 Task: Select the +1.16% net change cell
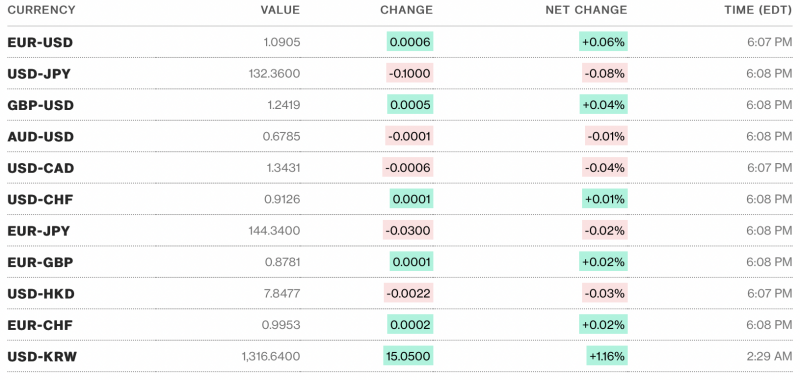coord(607,356)
